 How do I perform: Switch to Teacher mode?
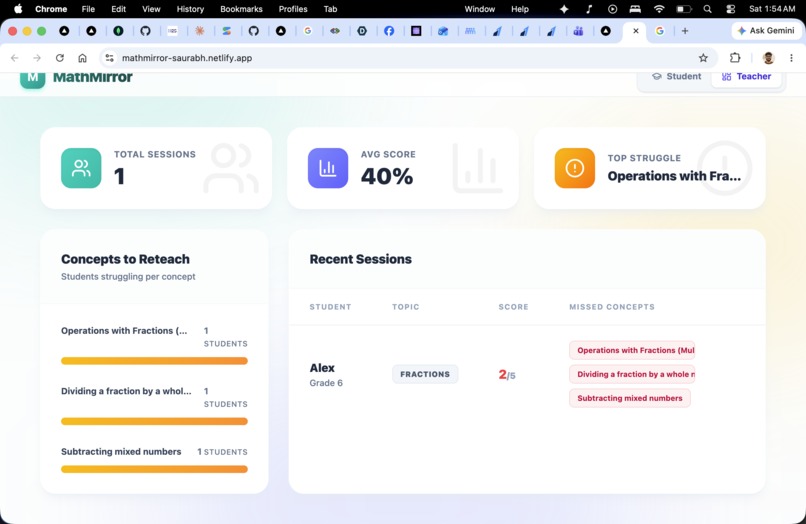point(746,76)
